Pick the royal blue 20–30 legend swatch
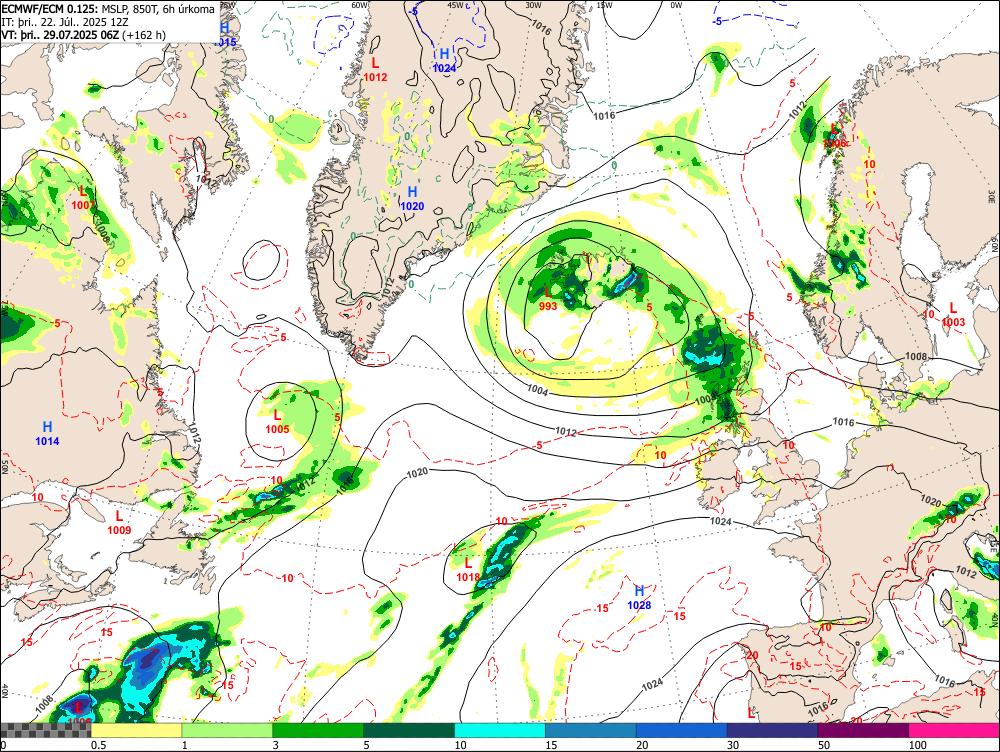 [682, 731]
